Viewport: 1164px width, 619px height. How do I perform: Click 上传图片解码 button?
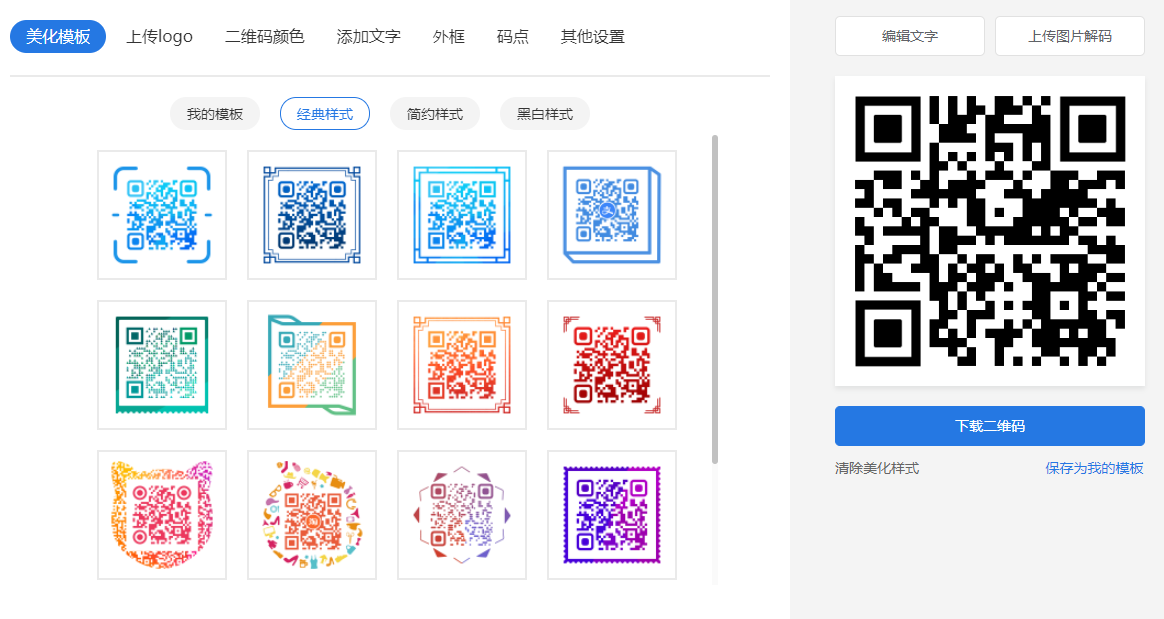pyautogui.click(x=1070, y=36)
